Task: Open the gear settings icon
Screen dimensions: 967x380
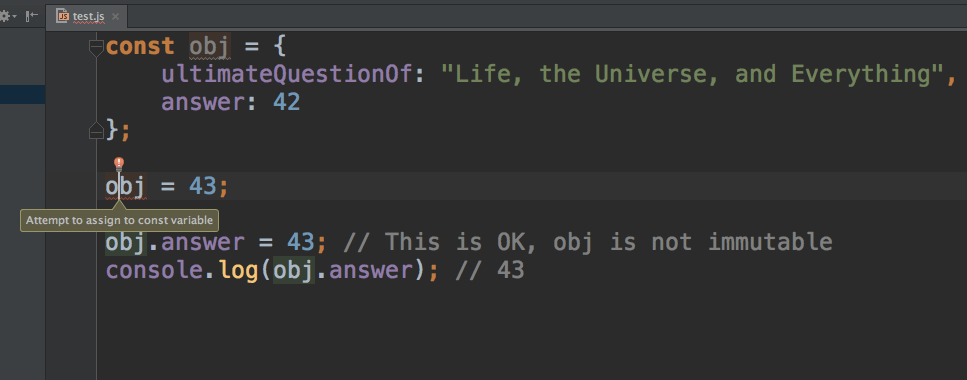Action: (4, 15)
